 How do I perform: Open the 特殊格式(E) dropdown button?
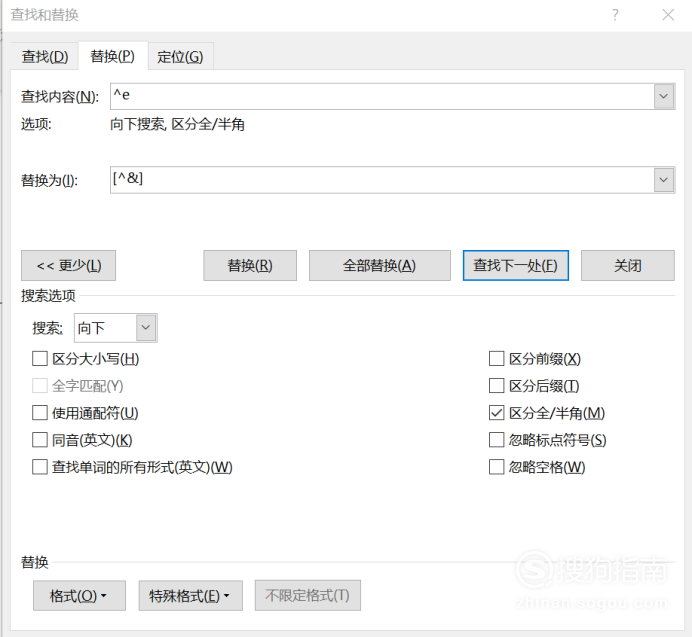point(191,596)
